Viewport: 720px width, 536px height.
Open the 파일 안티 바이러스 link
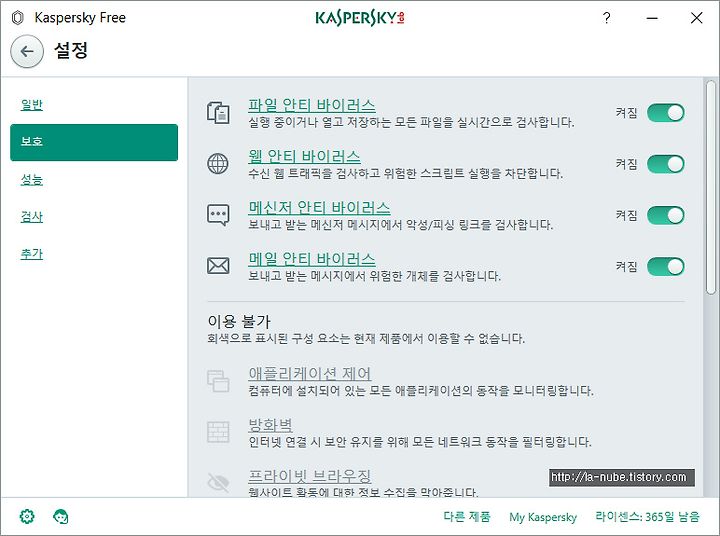[x=312, y=105]
